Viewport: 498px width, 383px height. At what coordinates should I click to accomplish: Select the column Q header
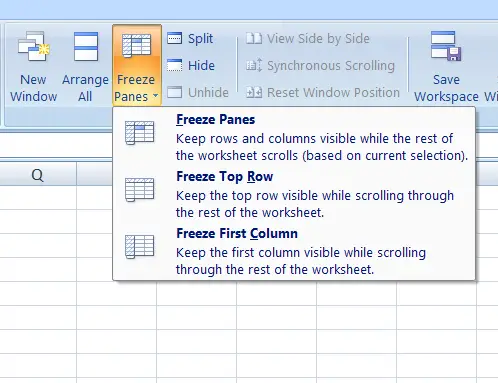pos(38,174)
